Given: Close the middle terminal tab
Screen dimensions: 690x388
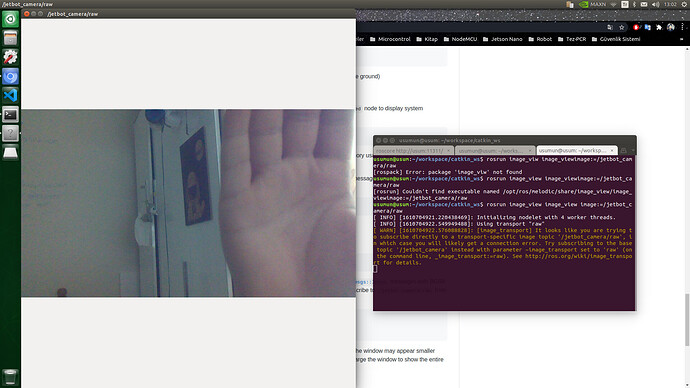Looking at the screenshot, I should [x=530, y=150].
